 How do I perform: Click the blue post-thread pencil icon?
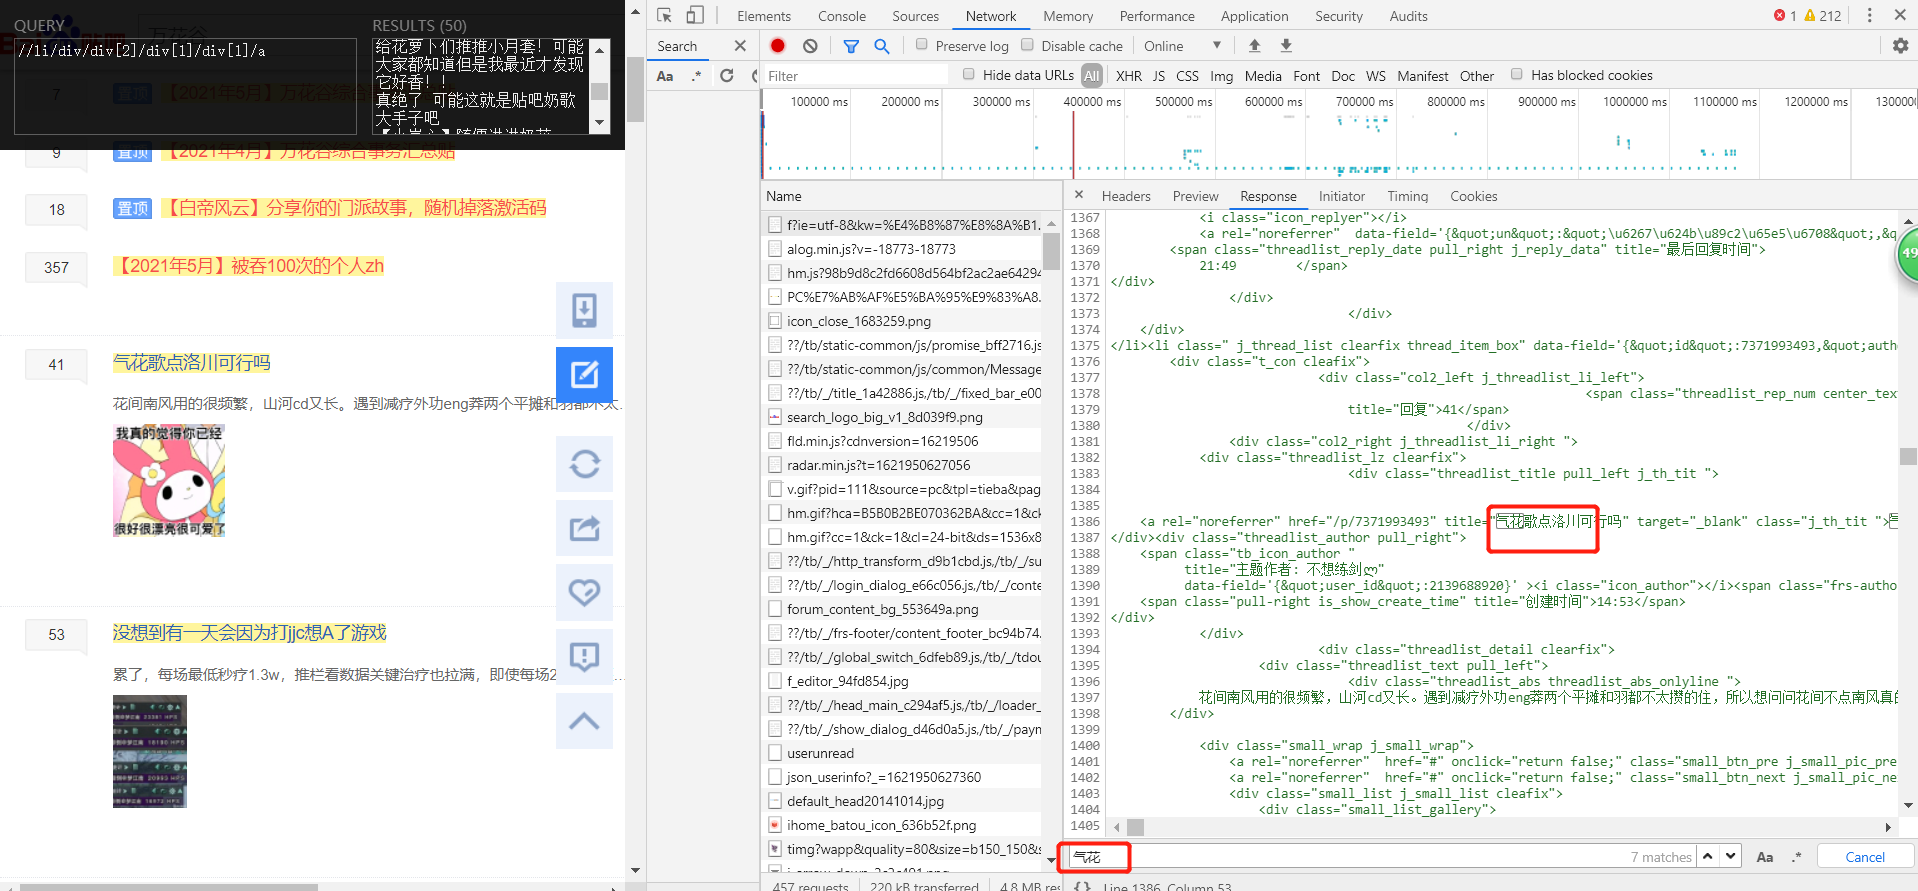coord(584,375)
